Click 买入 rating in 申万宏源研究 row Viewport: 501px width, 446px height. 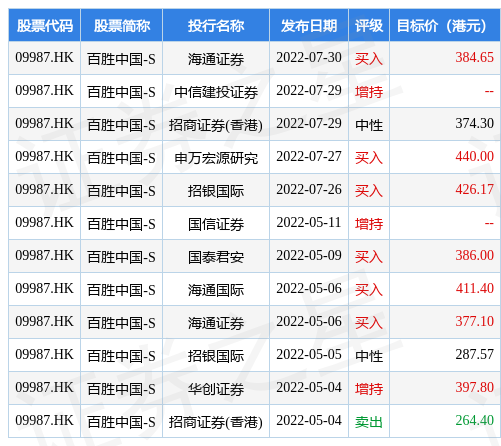click(369, 158)
